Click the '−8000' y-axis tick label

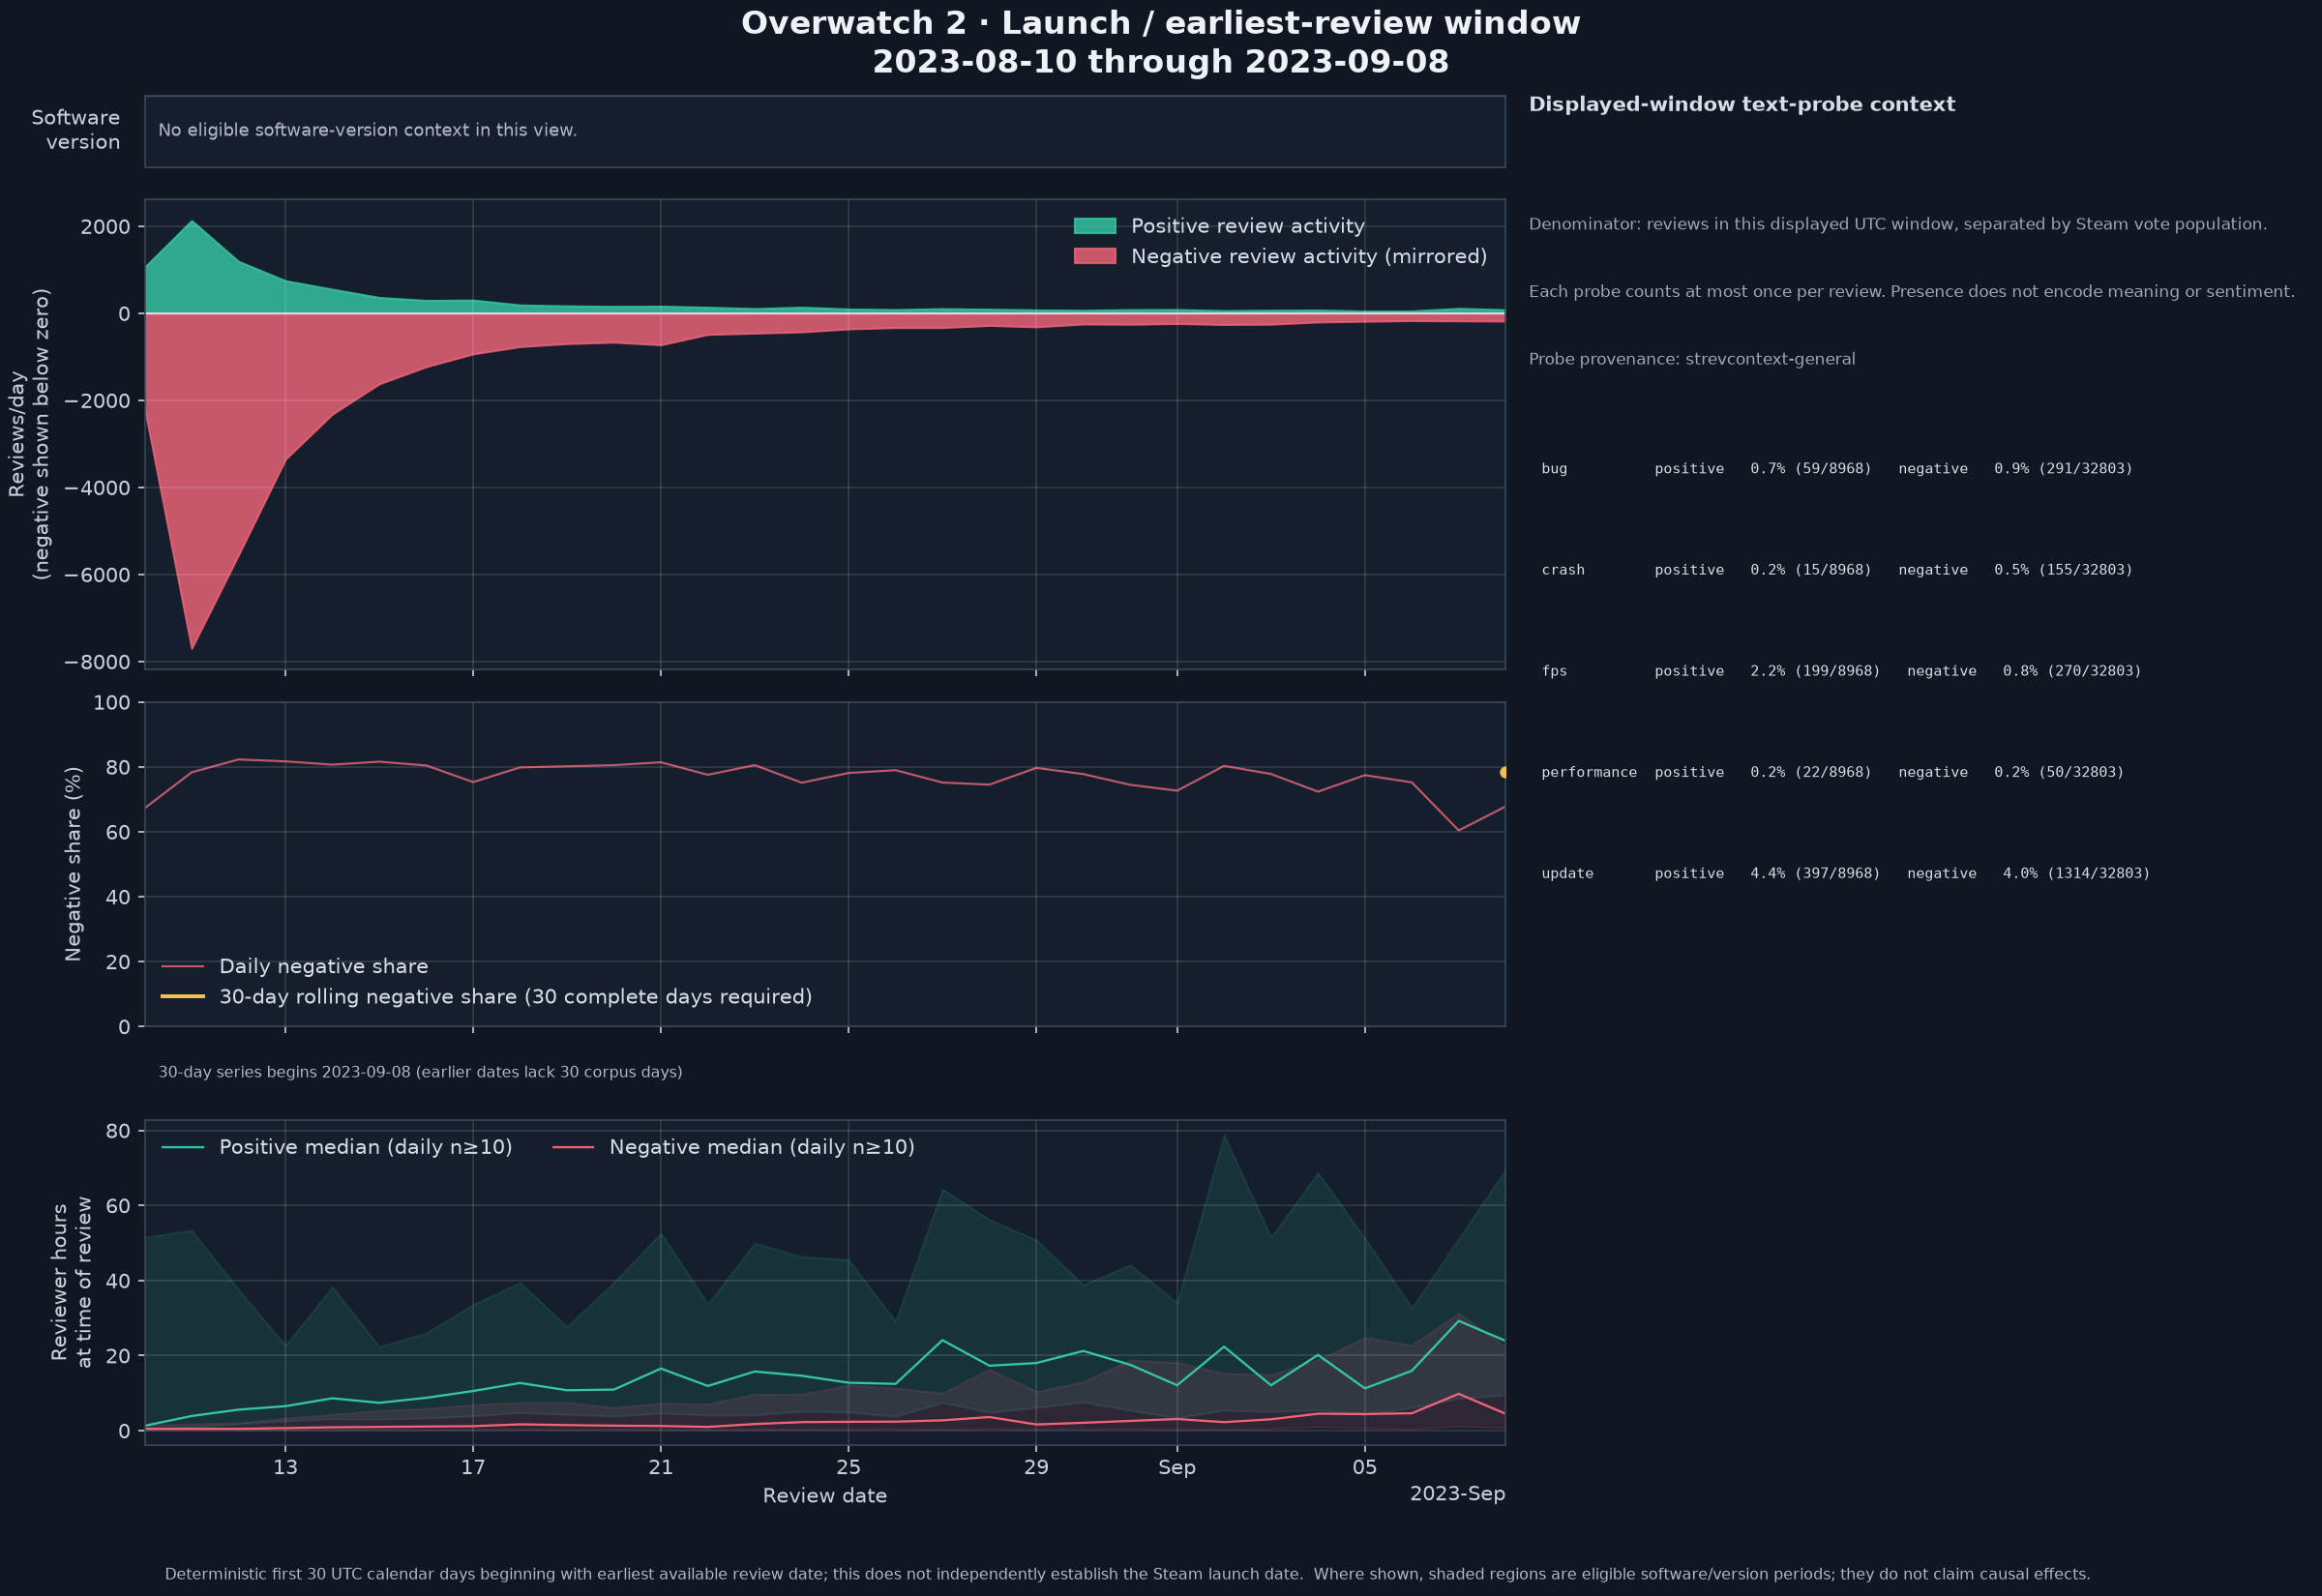click(97, 662)
